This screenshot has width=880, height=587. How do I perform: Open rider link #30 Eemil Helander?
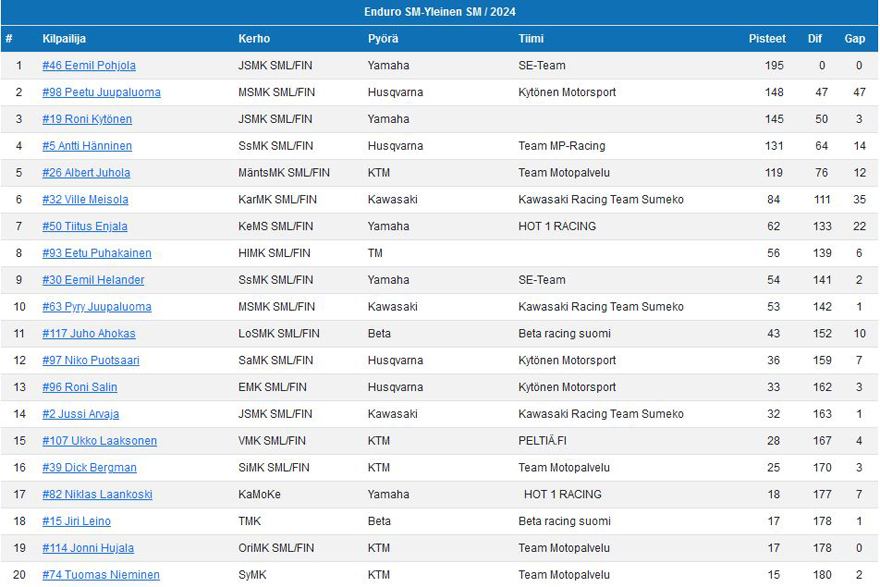click(93, 280)
